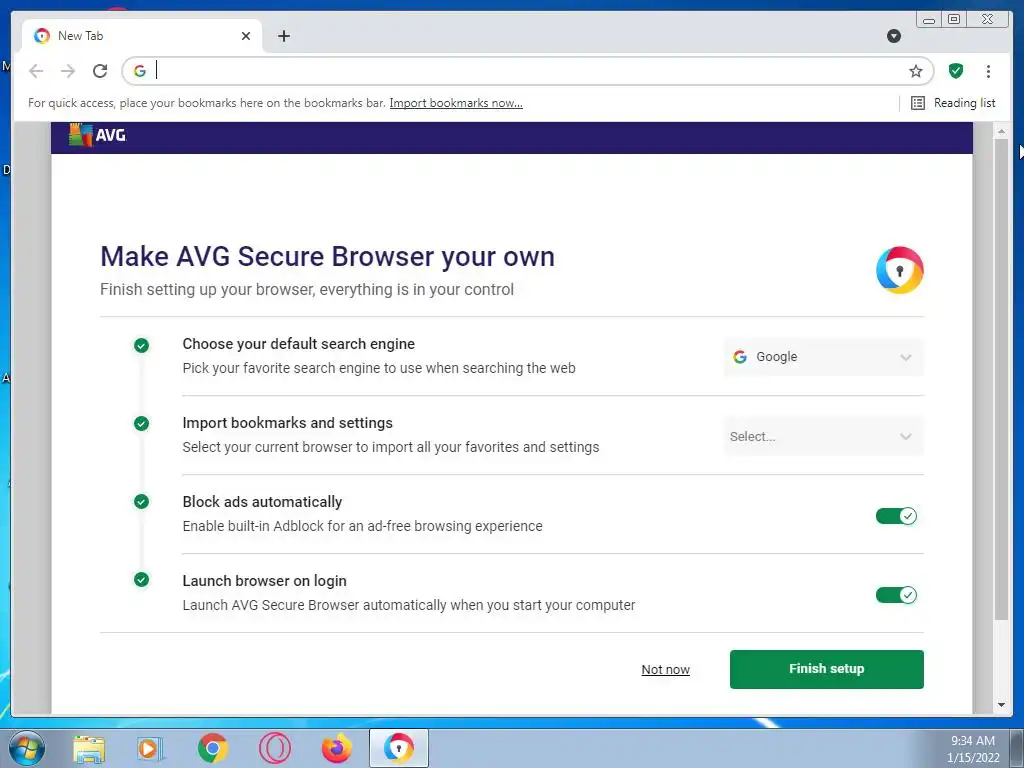The height and width of the screenshot is (768, 1024).
Task: Click the Not now link
Action: click(665, 669)
